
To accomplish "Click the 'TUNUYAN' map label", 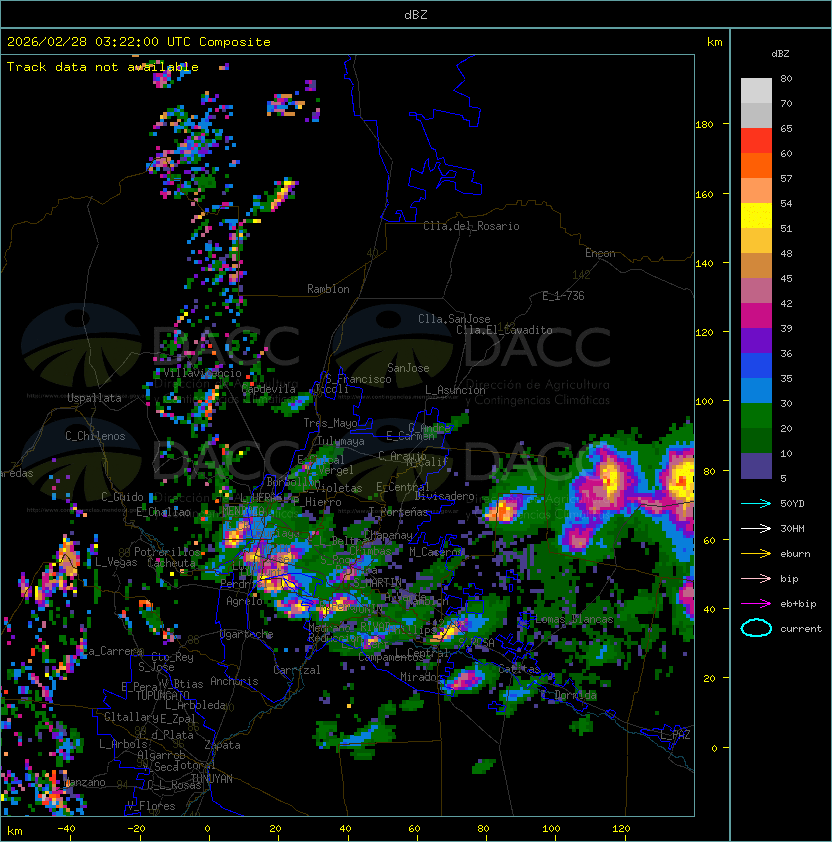I will (x=212, y=778).
